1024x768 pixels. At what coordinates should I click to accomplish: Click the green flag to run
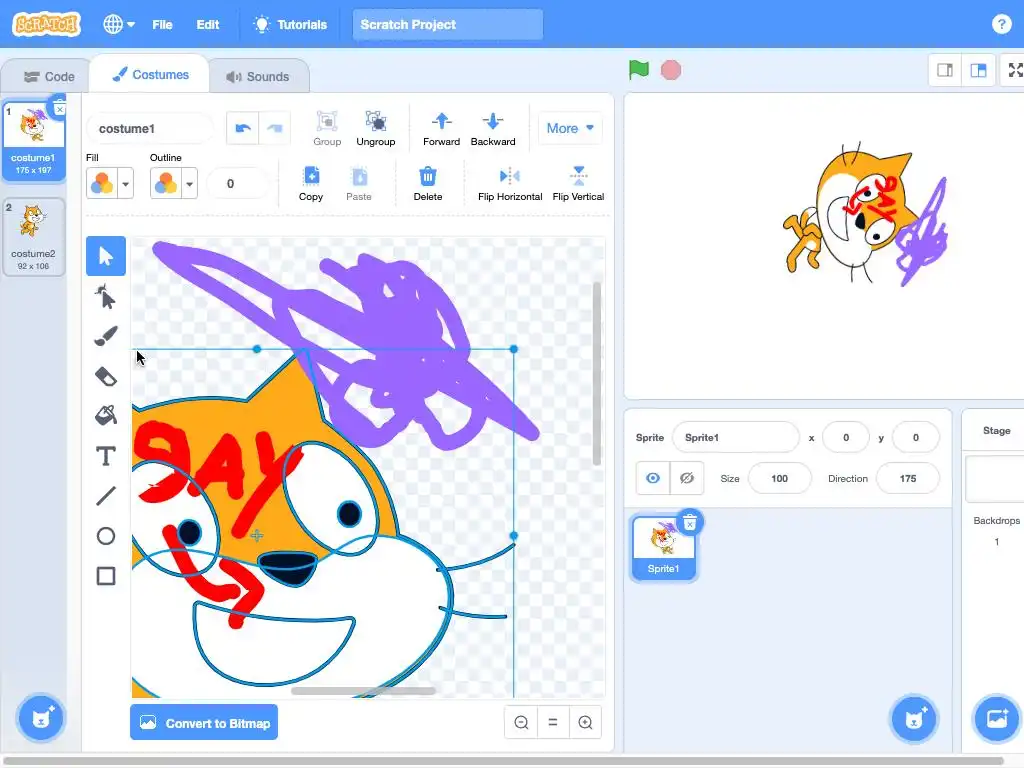click(x=639, y=70)
